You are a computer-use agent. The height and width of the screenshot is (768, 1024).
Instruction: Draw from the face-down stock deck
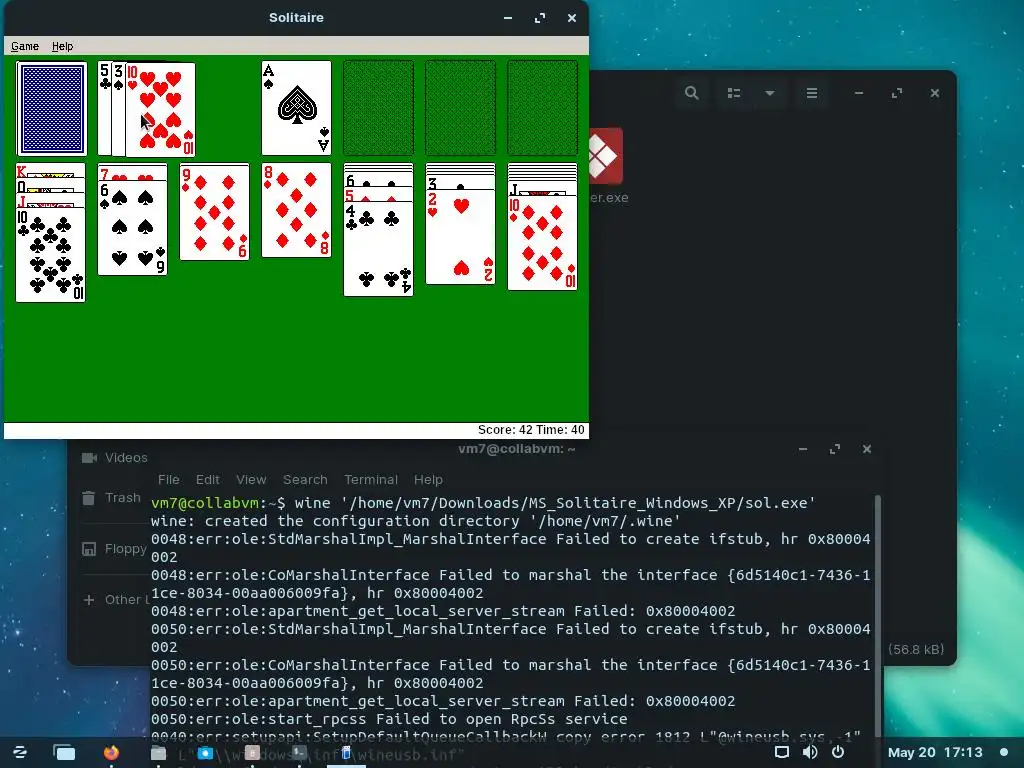tap(52, 108)
